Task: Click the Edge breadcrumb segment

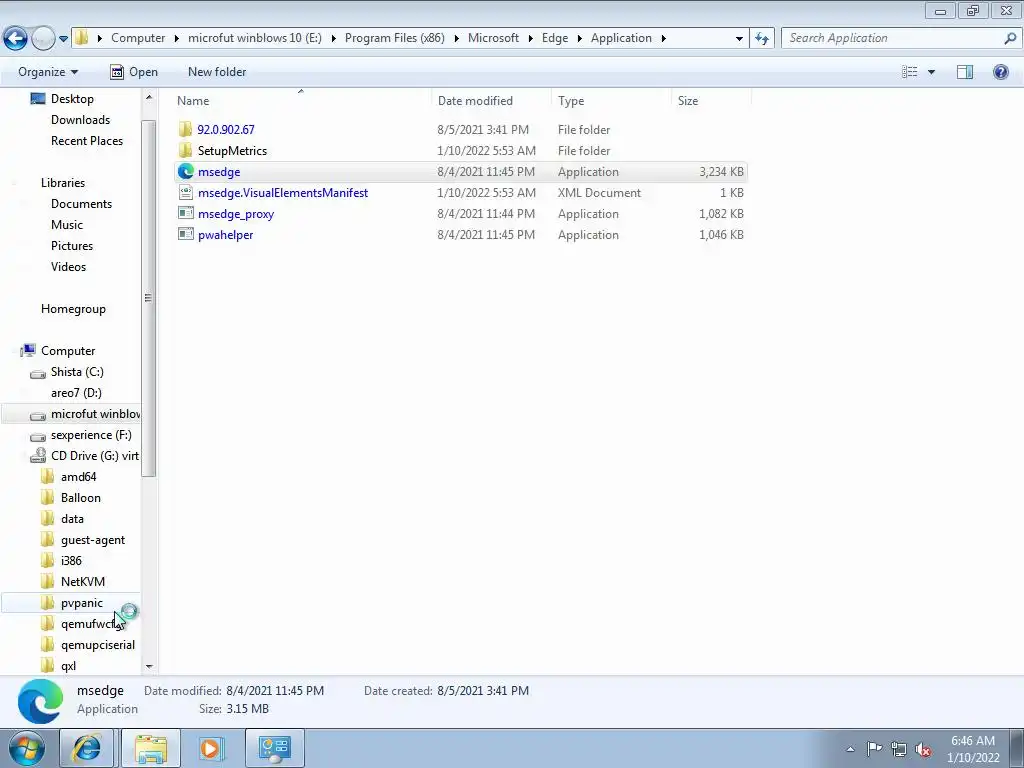Action: [x=554, y=38]
